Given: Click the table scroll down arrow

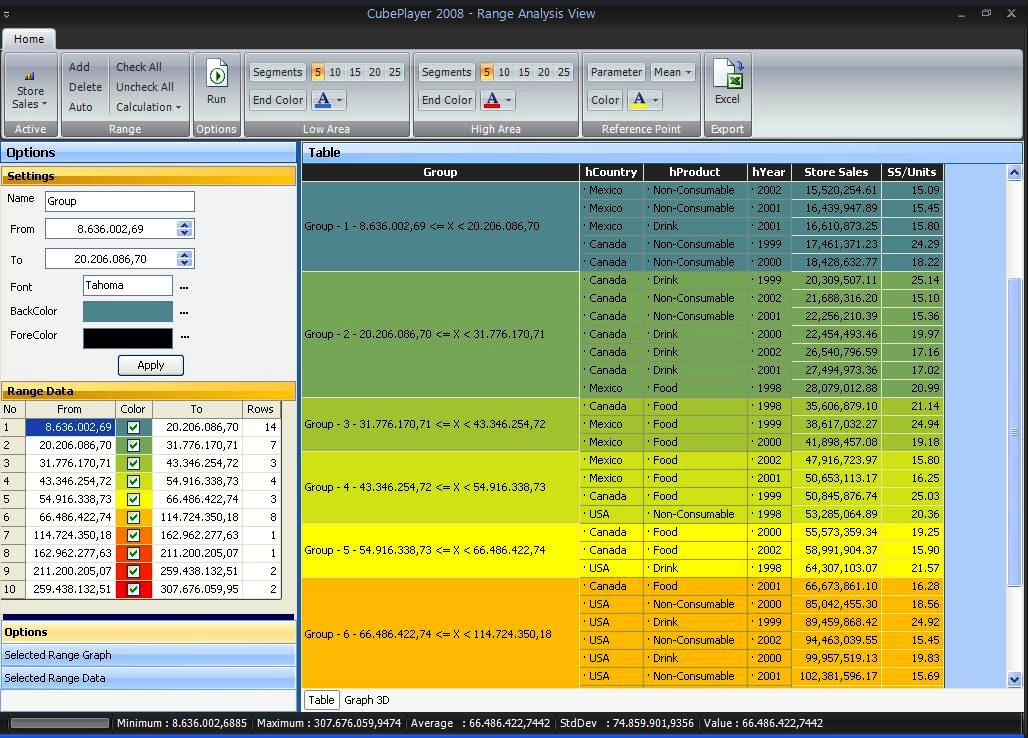Looking at the screenshot, I should [1014, 679].
